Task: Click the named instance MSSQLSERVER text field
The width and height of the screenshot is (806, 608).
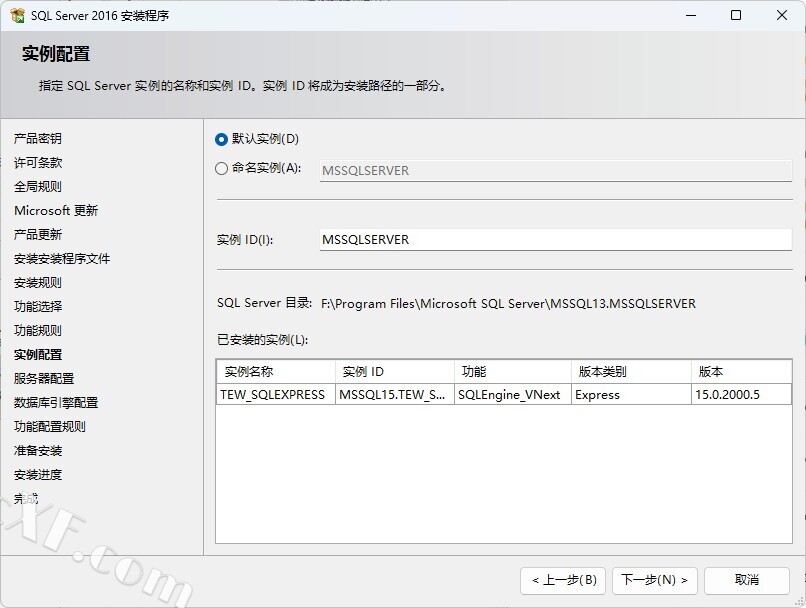Action: tap(555, 171)
